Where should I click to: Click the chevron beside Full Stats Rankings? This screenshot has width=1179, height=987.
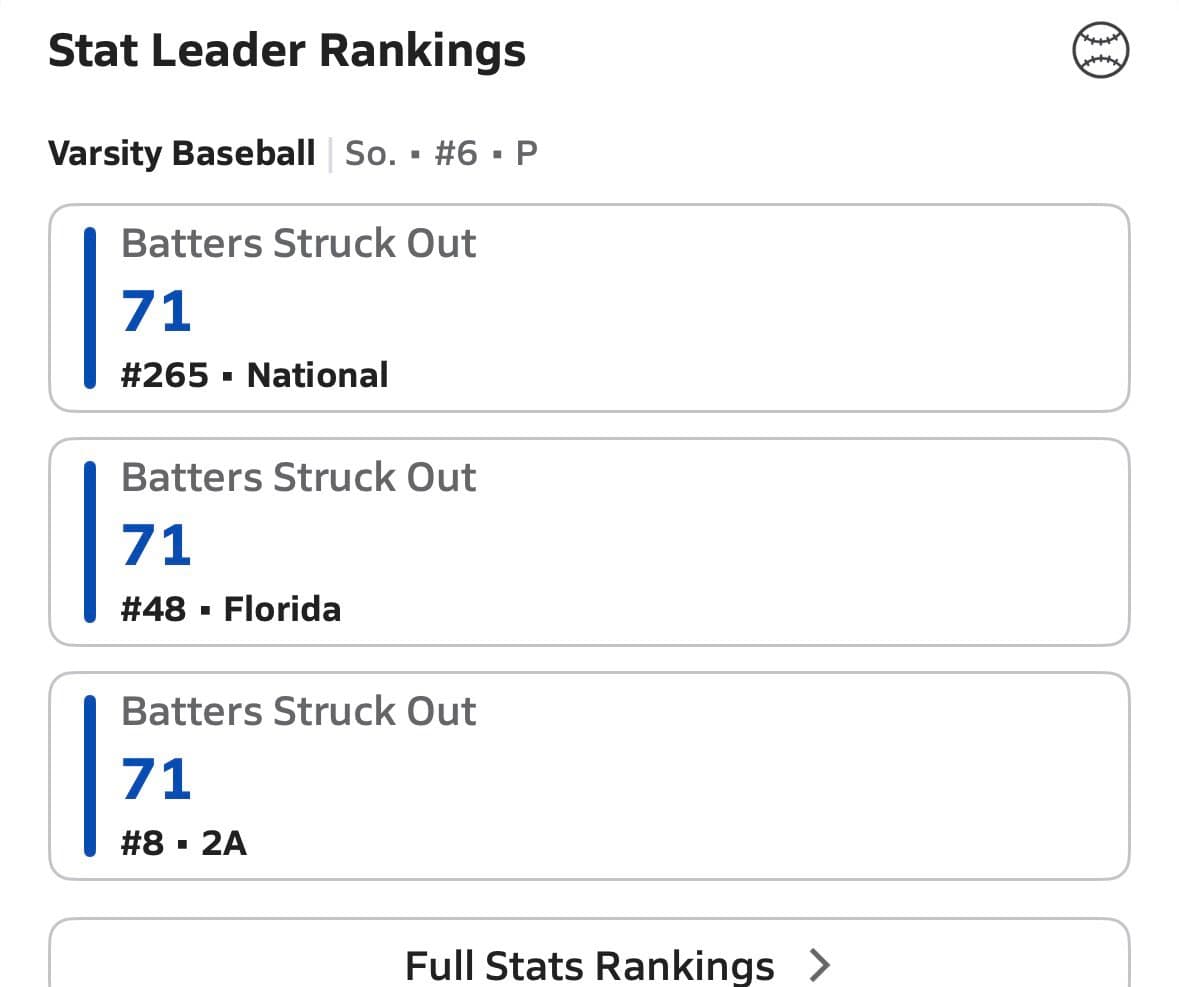820,965
